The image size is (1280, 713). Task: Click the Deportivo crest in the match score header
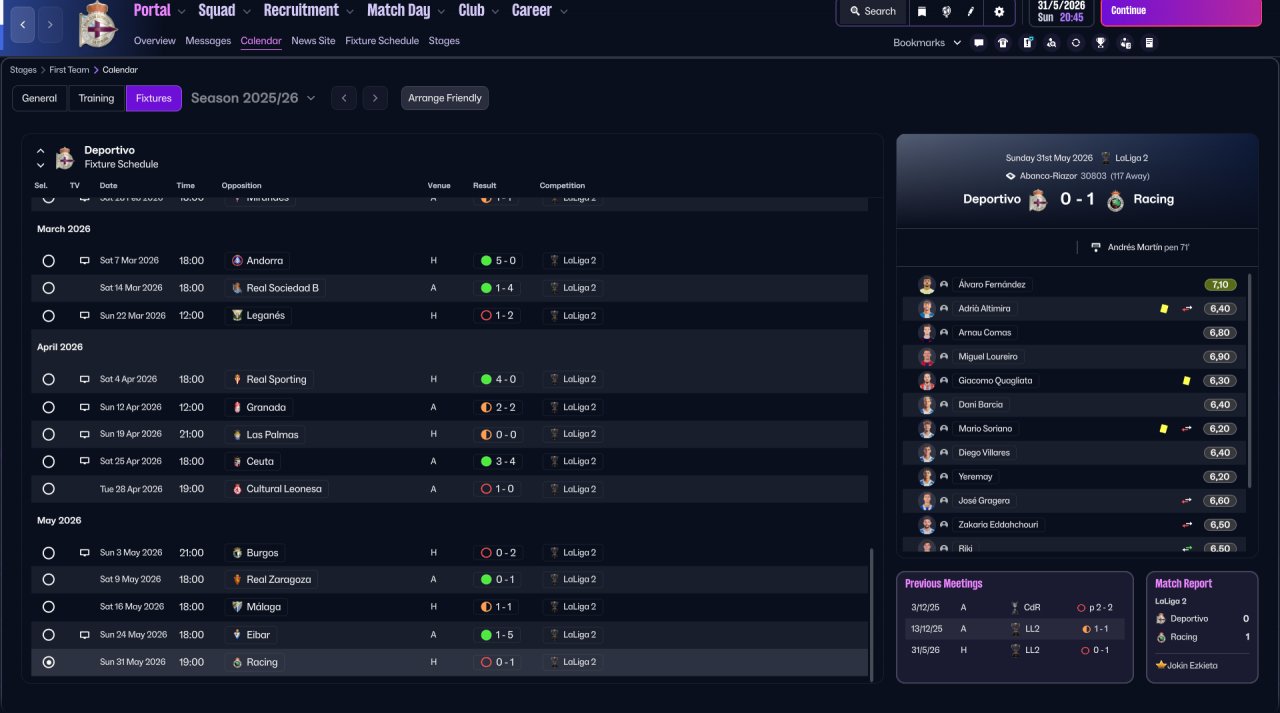click(x=1038, y=199)
